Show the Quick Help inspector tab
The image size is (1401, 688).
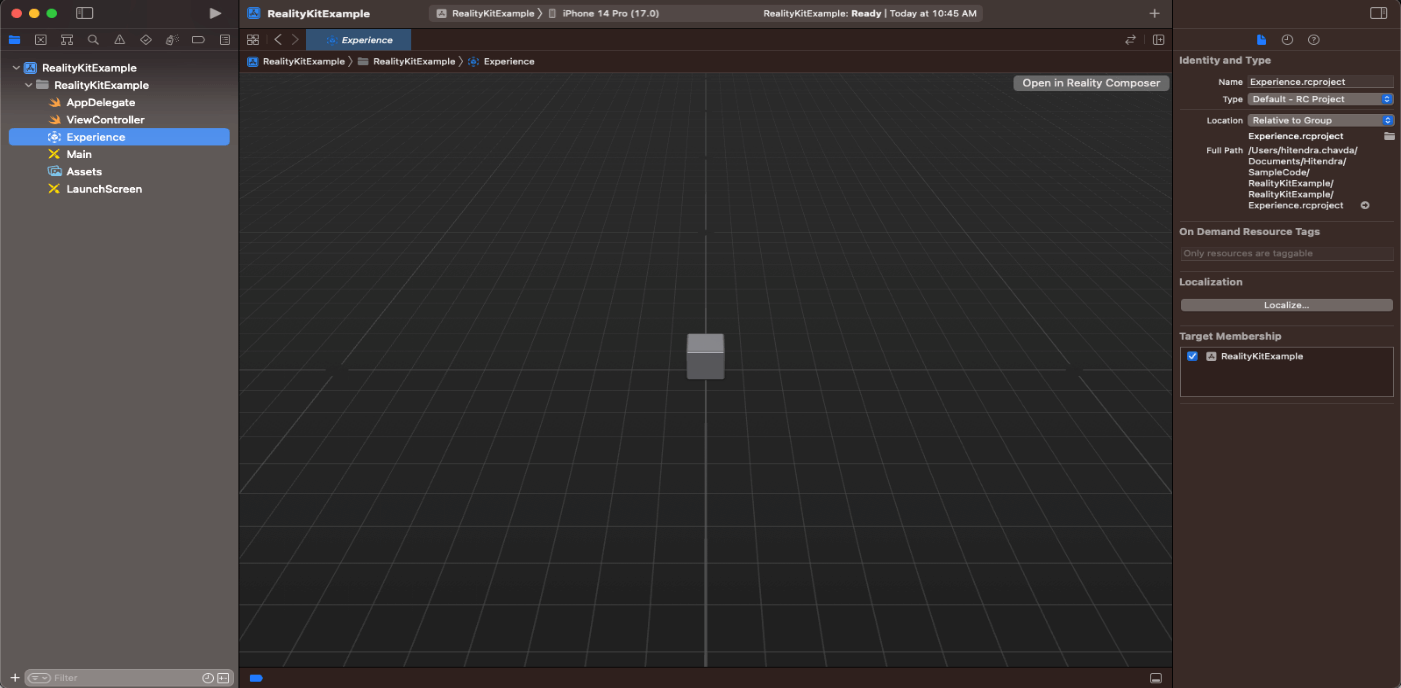1314,40
